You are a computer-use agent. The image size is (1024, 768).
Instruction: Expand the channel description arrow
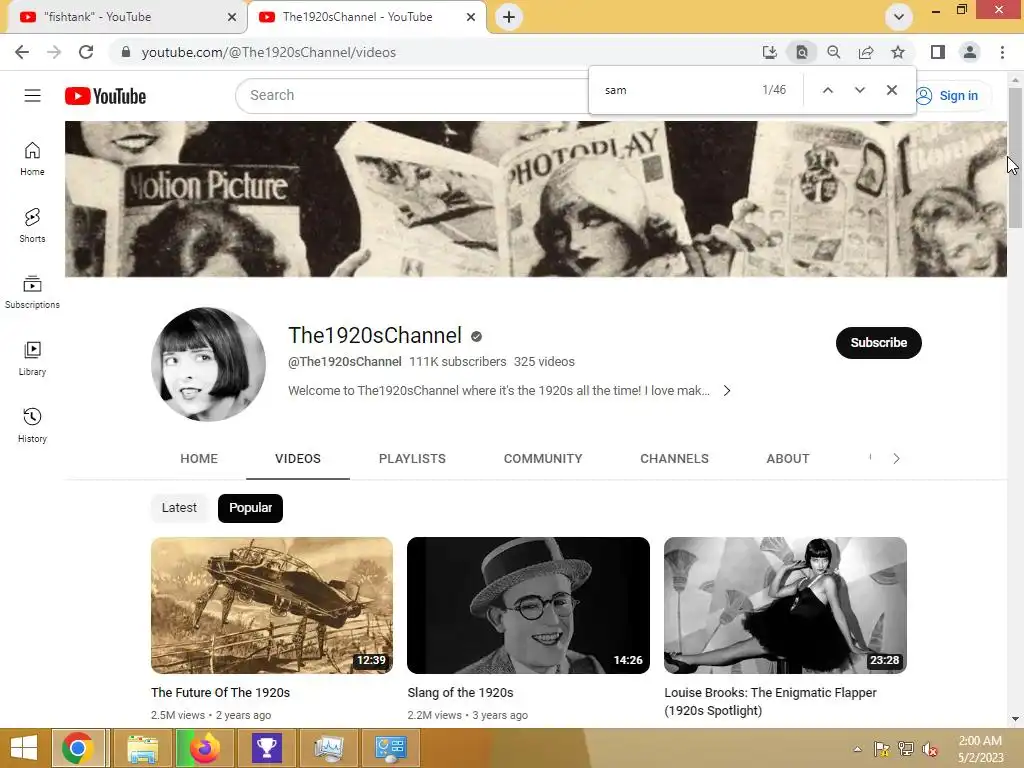[x=727, y=391]
